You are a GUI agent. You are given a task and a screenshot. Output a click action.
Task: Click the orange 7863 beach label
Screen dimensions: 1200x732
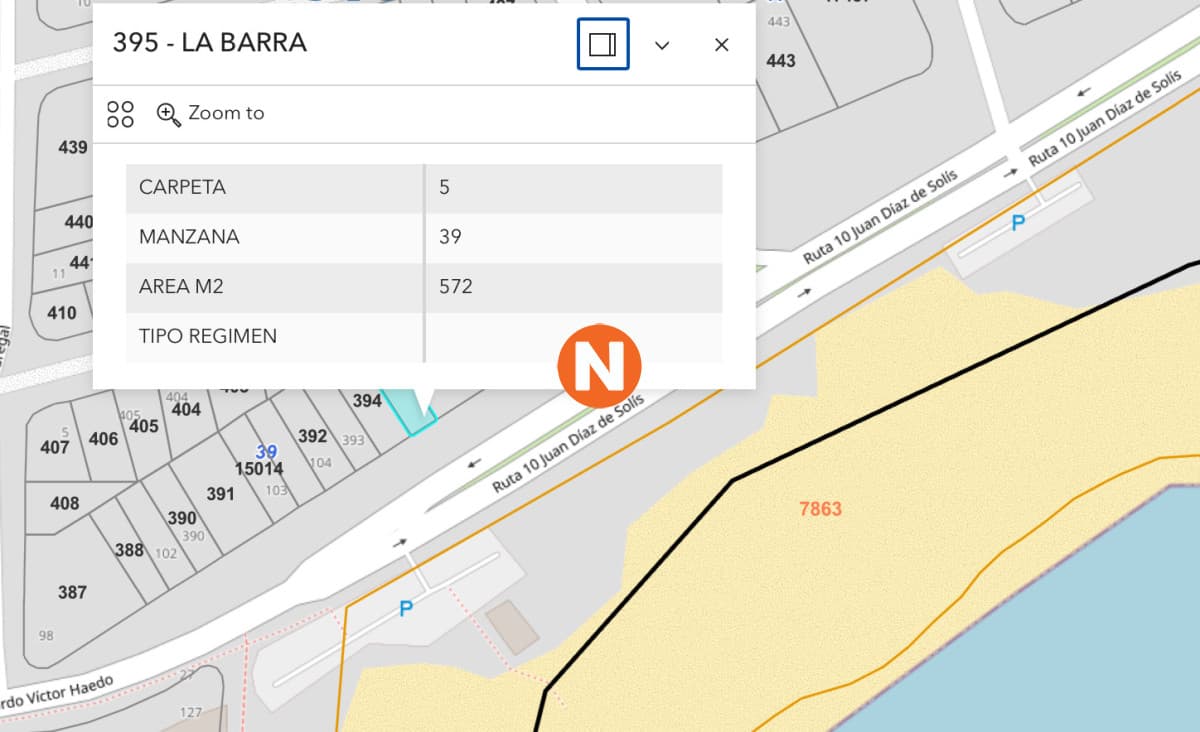(821, 509)
